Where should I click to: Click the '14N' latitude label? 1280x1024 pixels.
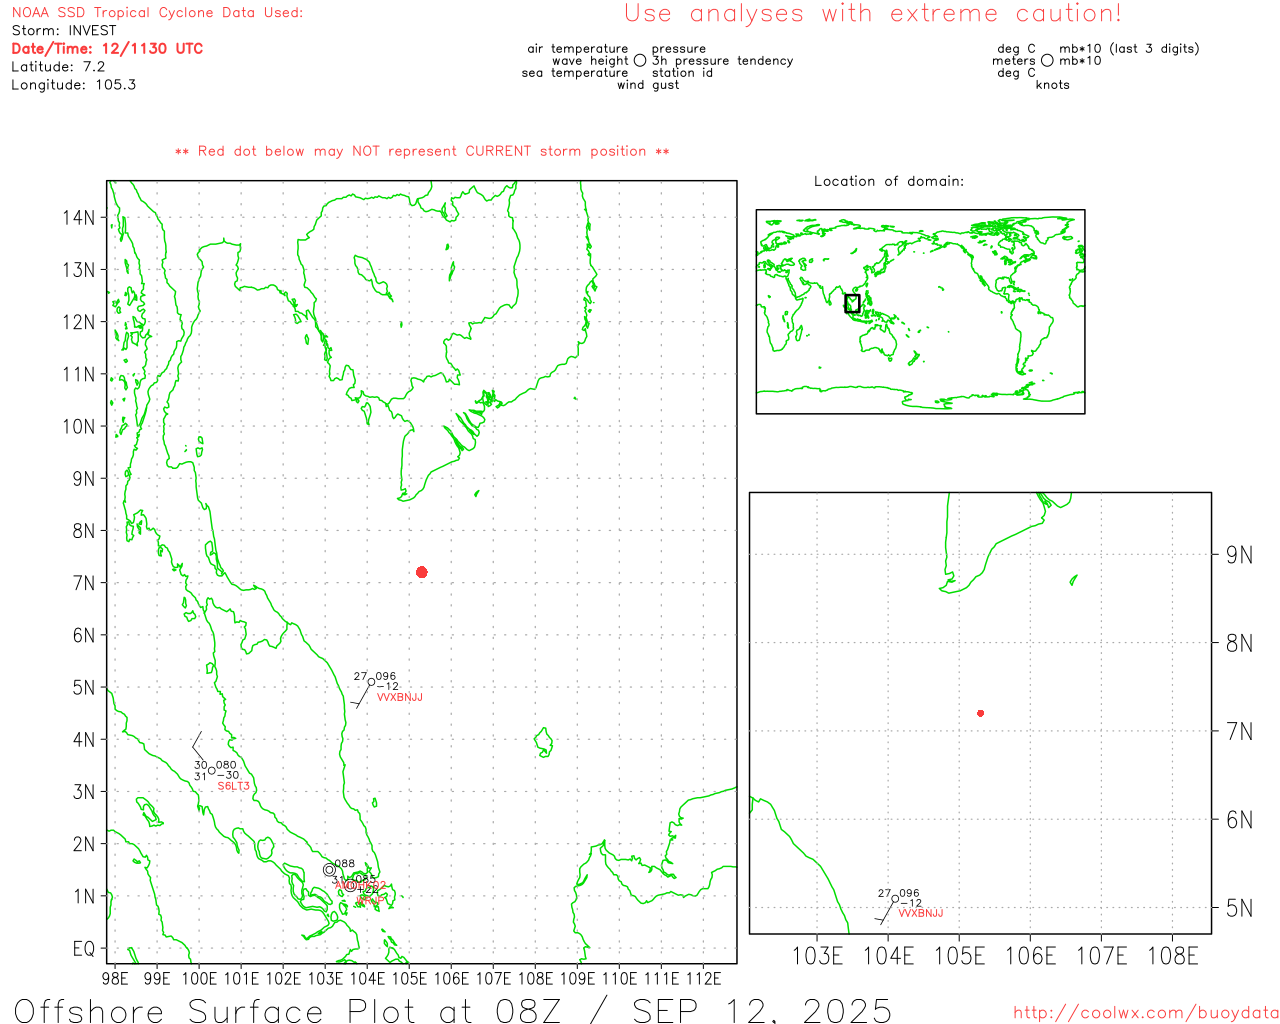(78, 218)
